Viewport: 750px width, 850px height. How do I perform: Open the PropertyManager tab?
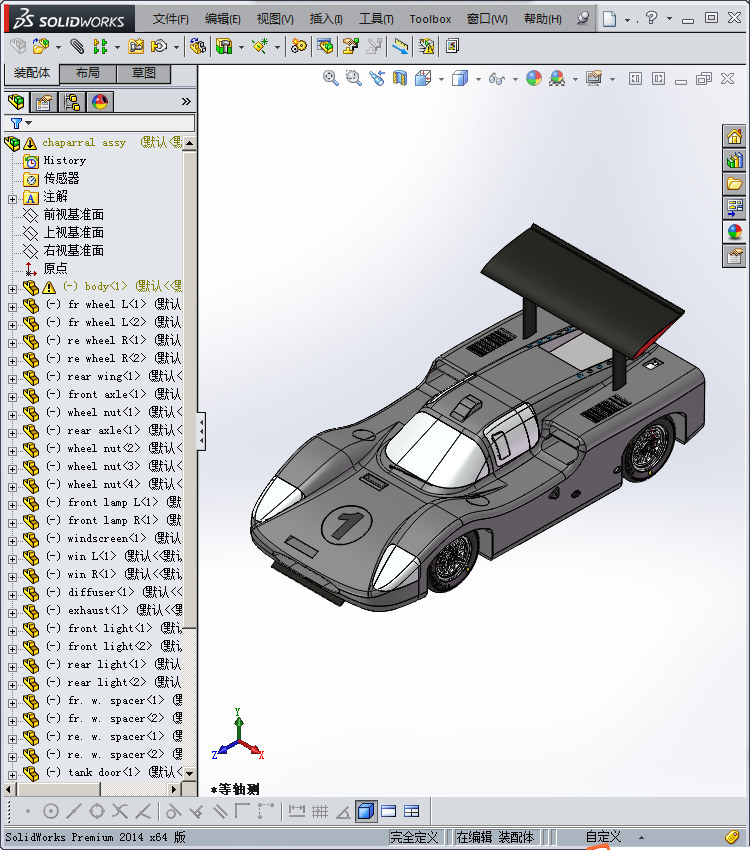[44, 102]
